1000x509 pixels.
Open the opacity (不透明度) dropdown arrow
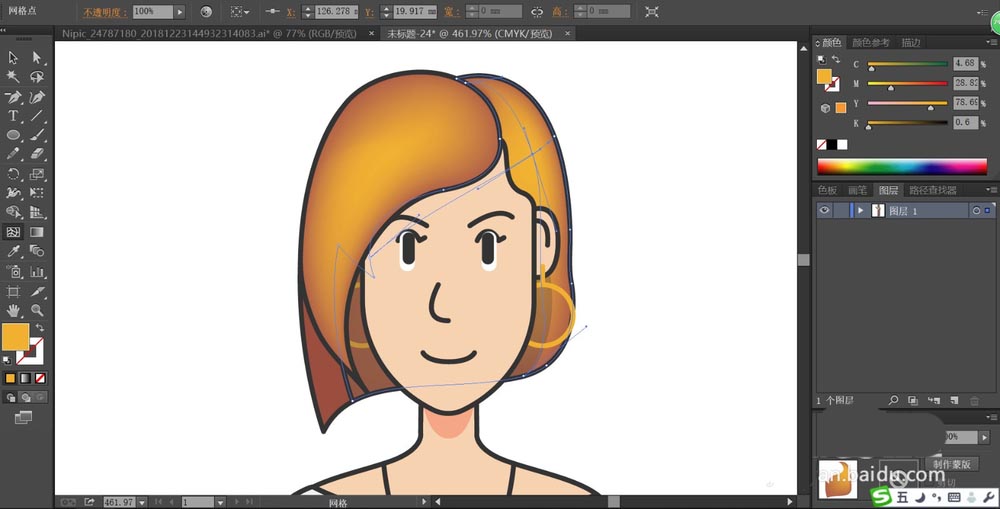coord(179,12)
